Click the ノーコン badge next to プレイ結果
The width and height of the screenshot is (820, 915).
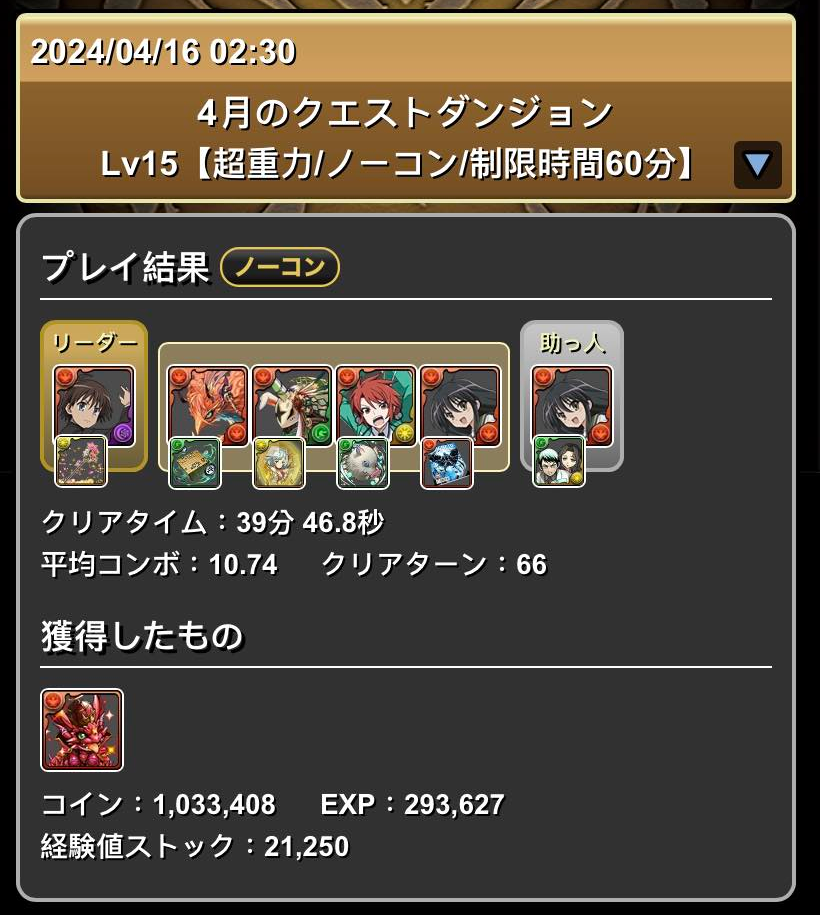280,267
